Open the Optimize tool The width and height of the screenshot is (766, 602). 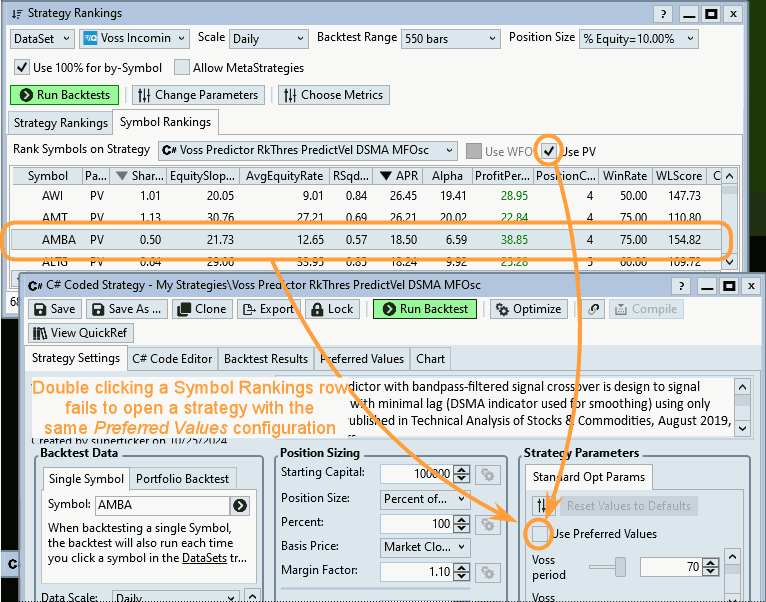527,309
